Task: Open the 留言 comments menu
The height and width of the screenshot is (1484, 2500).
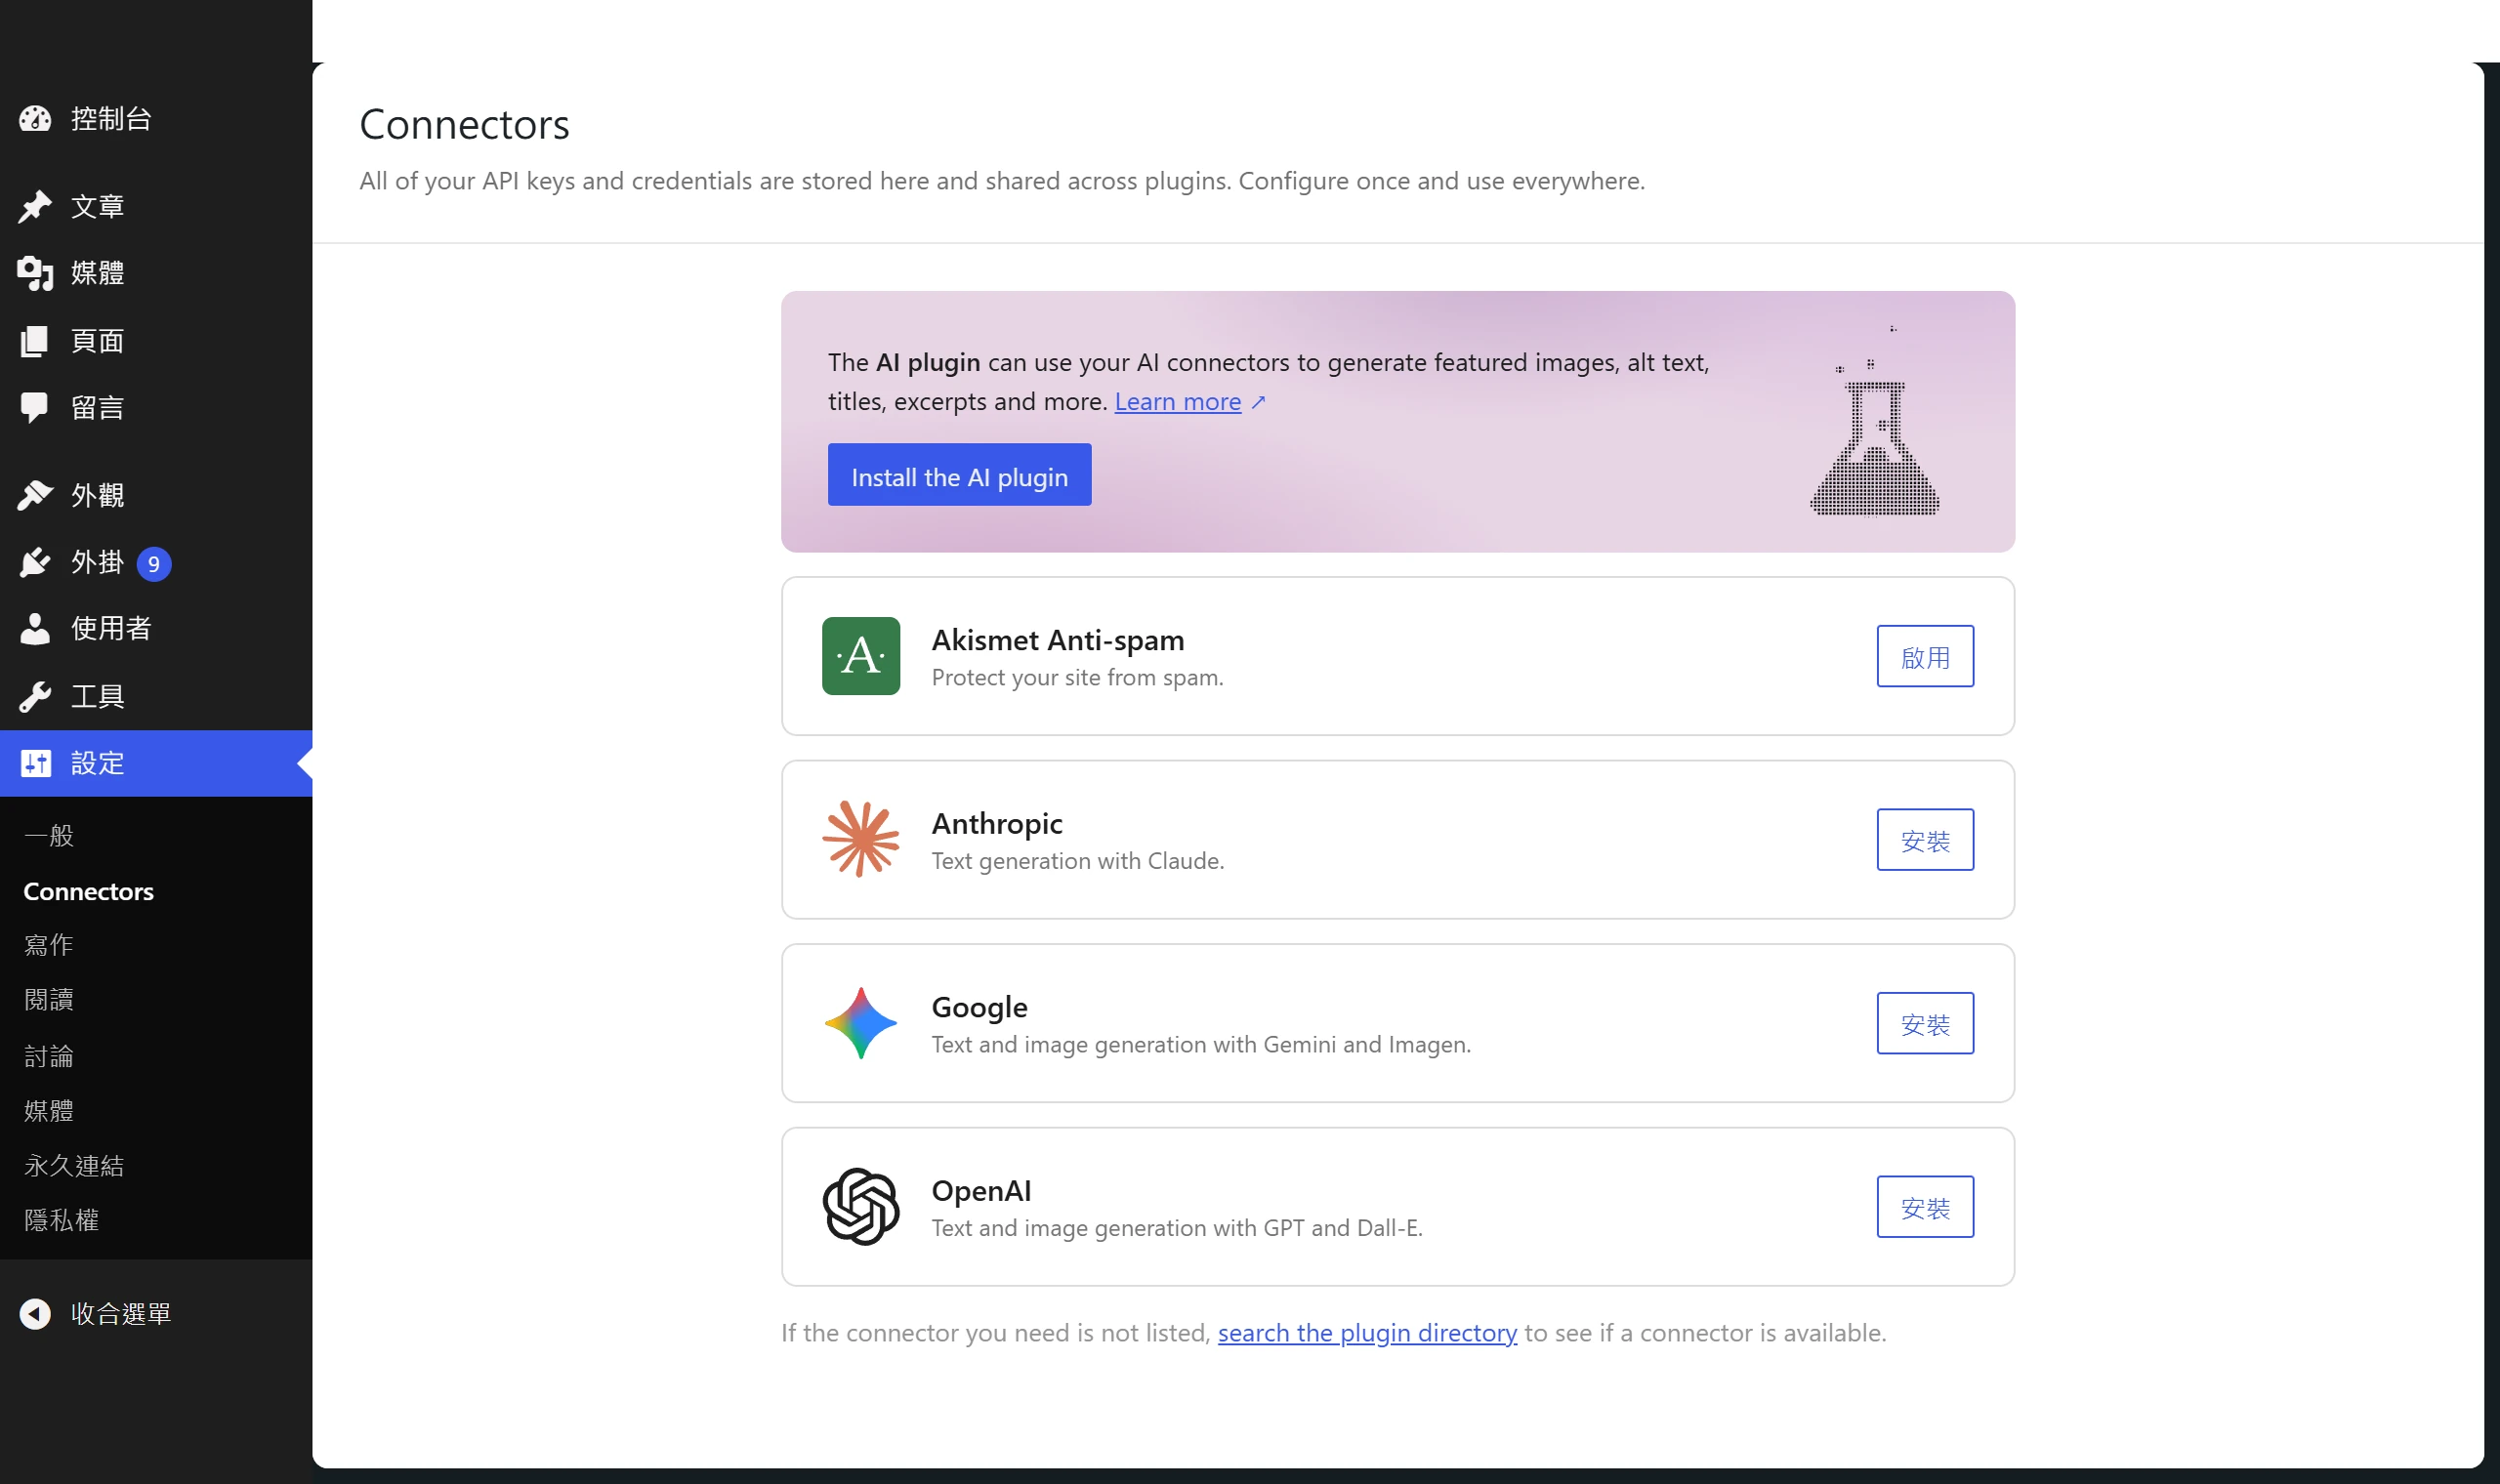Action: [x=156, y=407]
